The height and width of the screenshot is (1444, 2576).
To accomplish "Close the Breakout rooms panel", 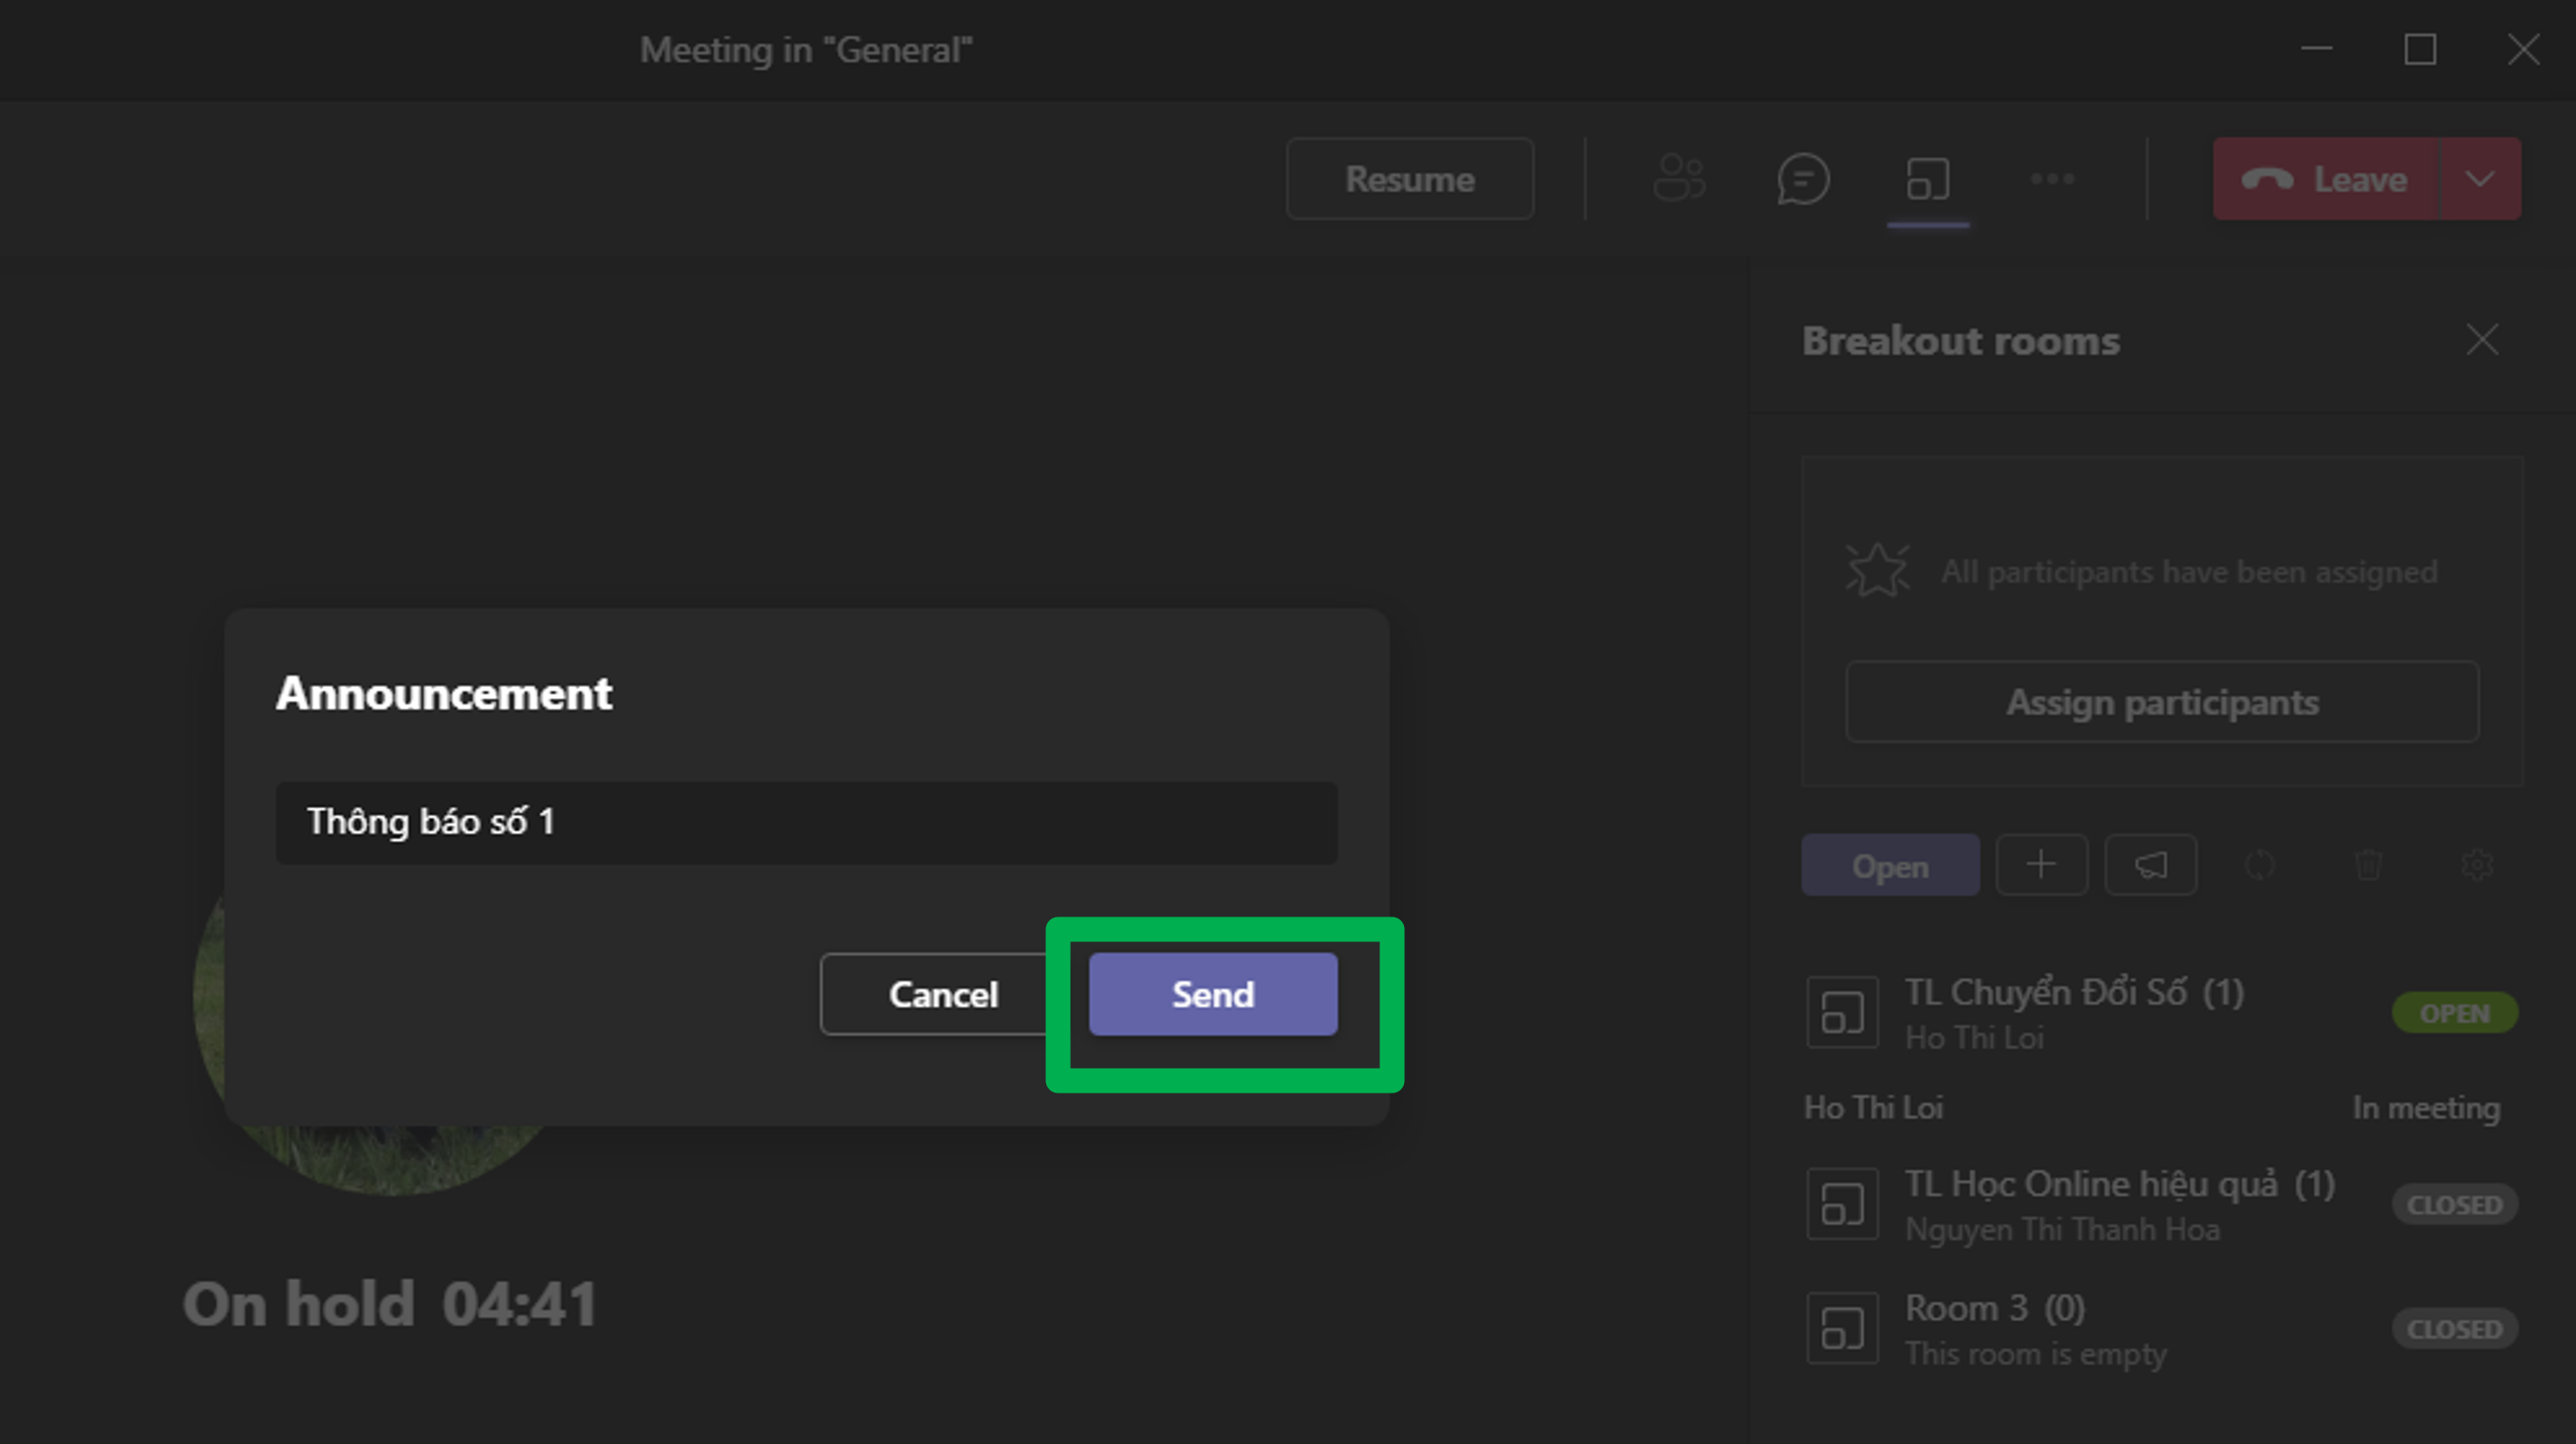I will pyautogui.click(x=2482, y=340).
